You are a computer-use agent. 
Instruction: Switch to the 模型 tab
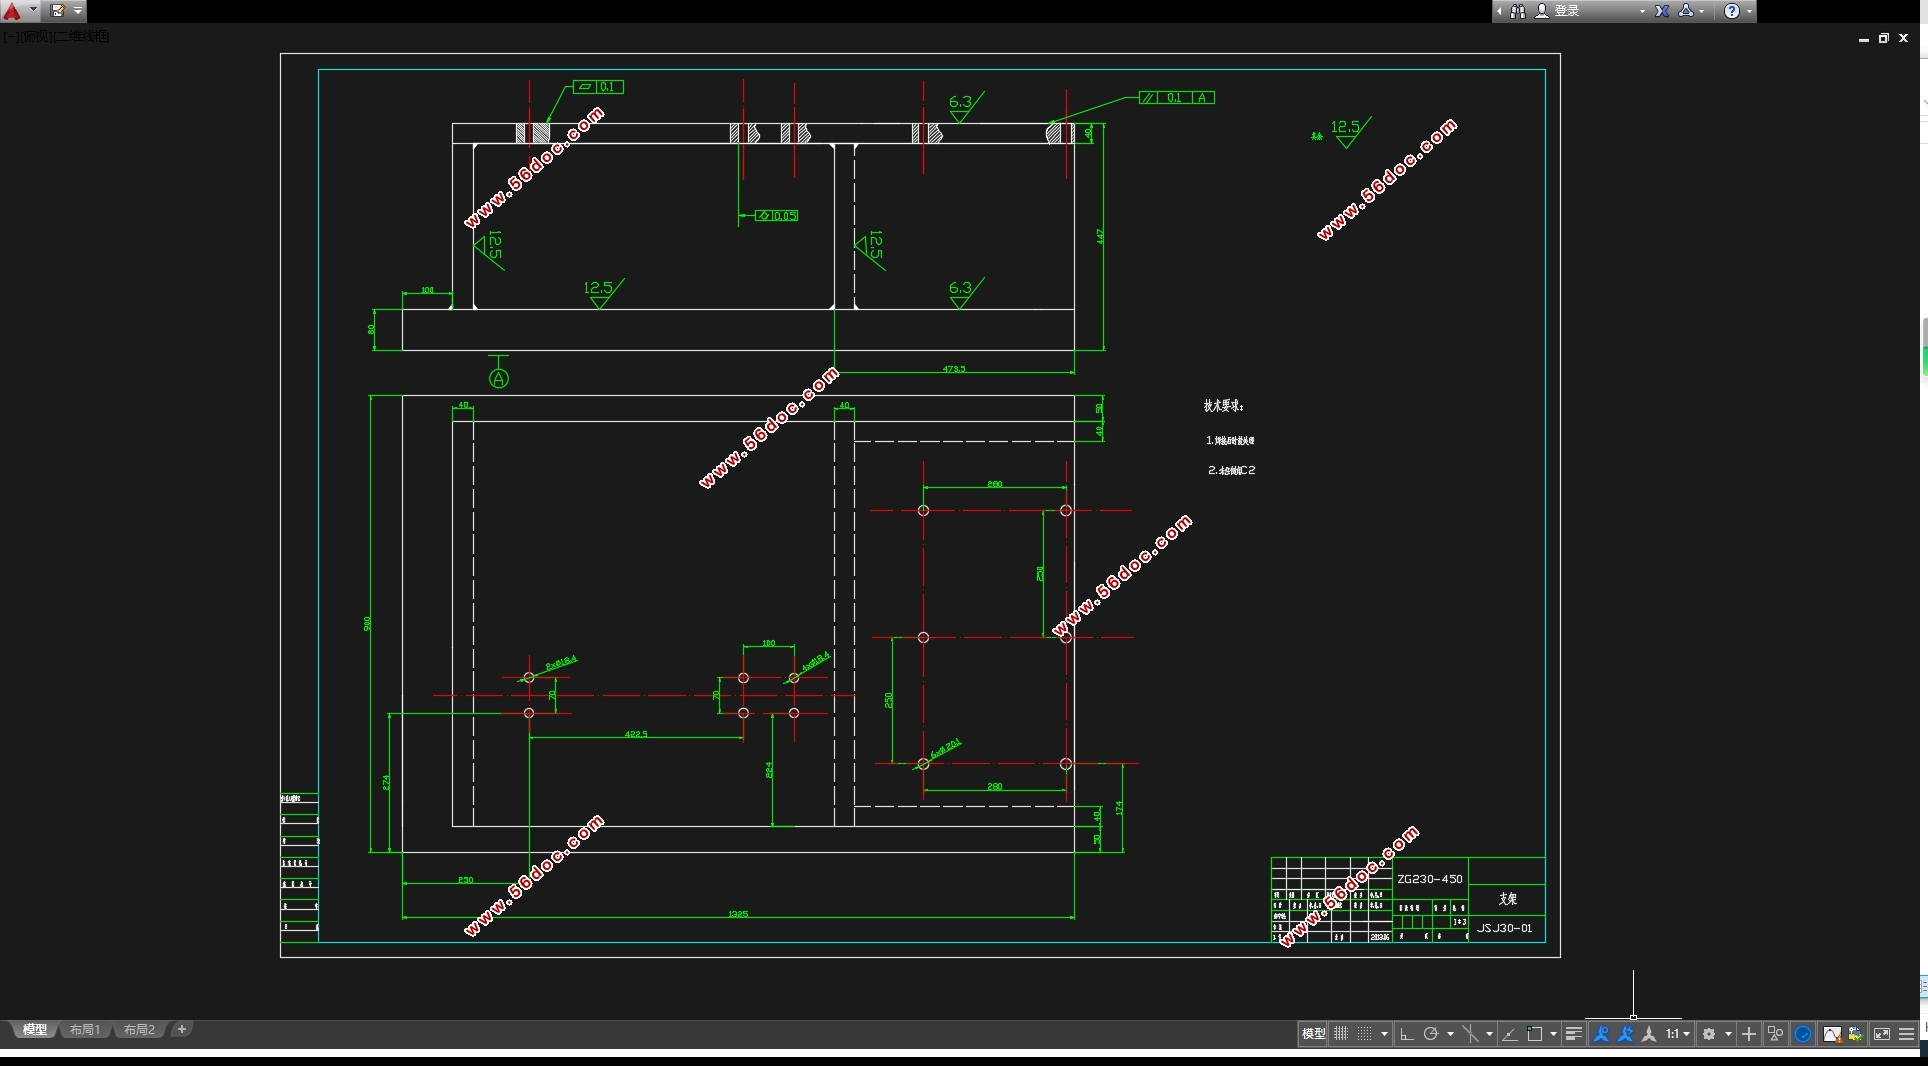tap(35, 1029)
